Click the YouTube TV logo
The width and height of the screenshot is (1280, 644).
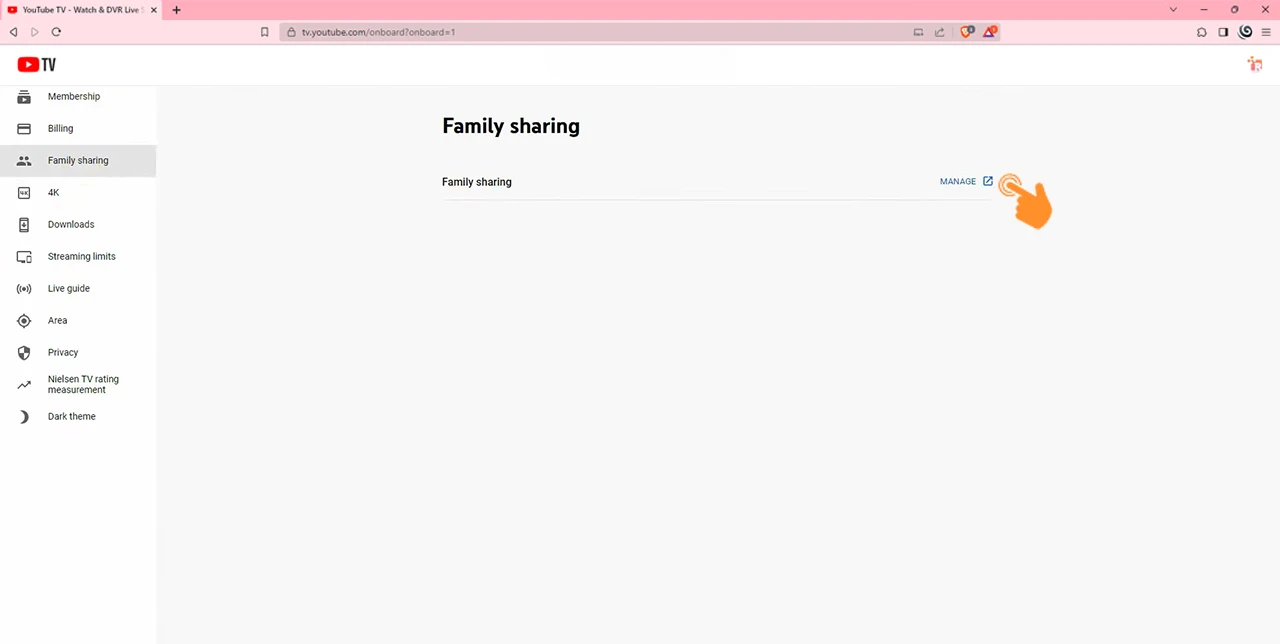coord(36,64)
